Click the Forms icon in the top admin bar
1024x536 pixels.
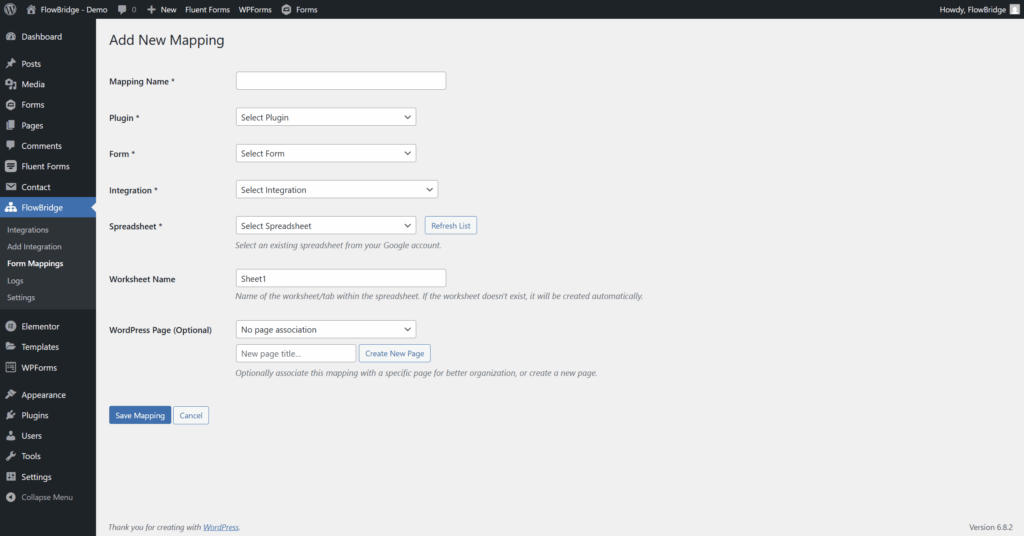pos(286,9)
